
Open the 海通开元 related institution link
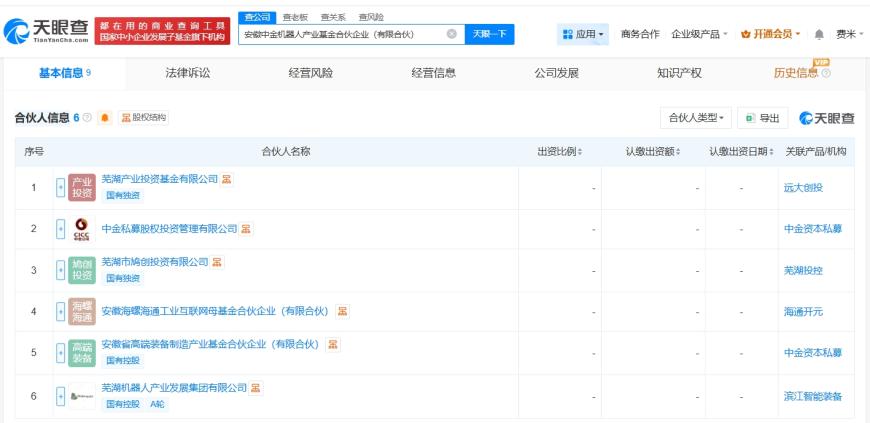(803, 311)
